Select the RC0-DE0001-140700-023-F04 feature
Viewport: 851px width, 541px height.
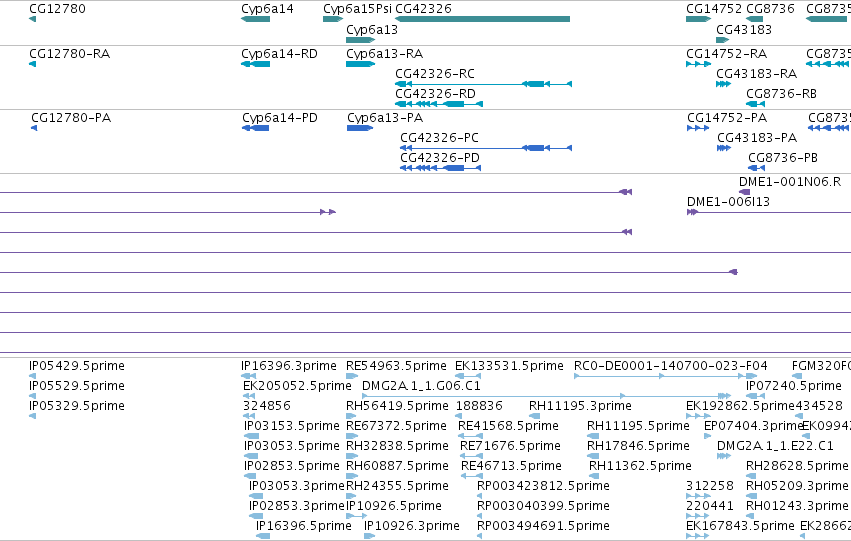click(666, 375)
